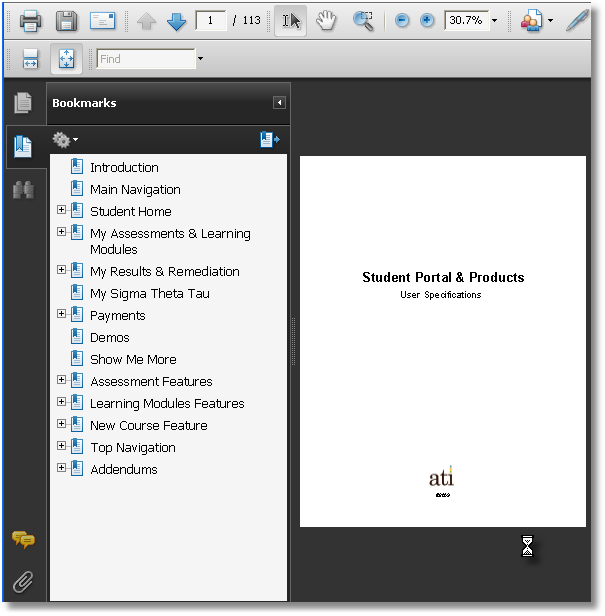
Task: Click the Sign pen icon
Action: pyautogui.click(x=577, y=20)
